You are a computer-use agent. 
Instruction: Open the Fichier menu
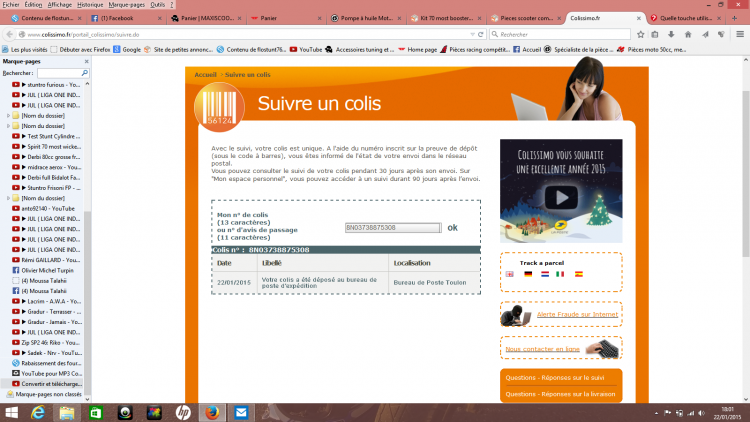[x=11, y=5]
